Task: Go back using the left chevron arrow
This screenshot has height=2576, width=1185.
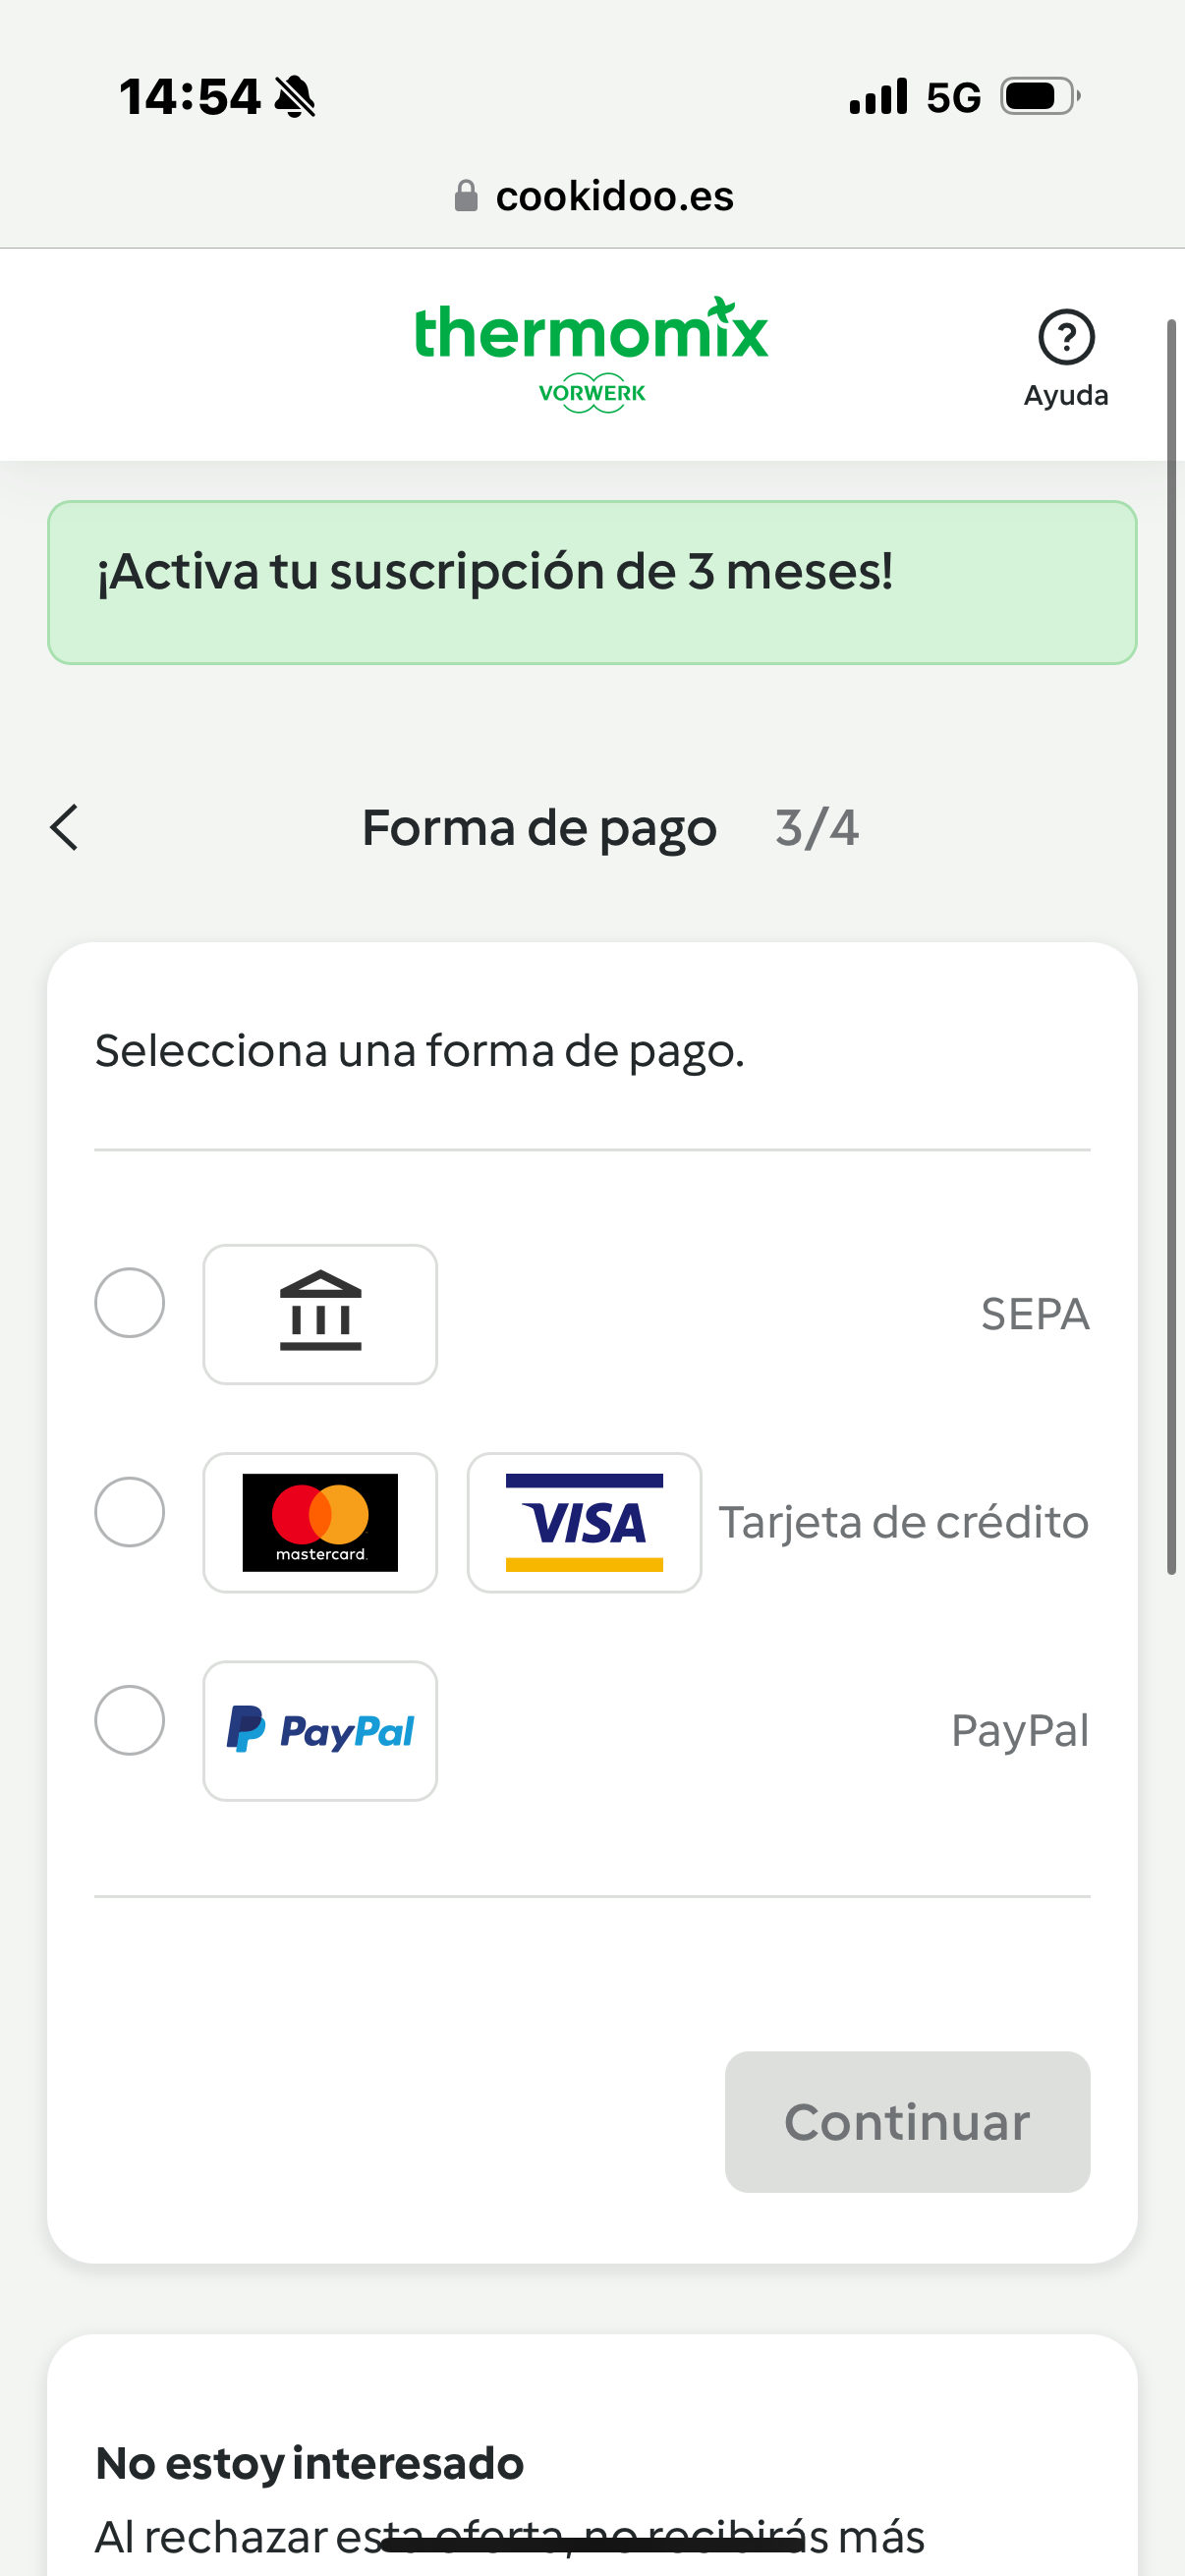Action: [65, 827]
